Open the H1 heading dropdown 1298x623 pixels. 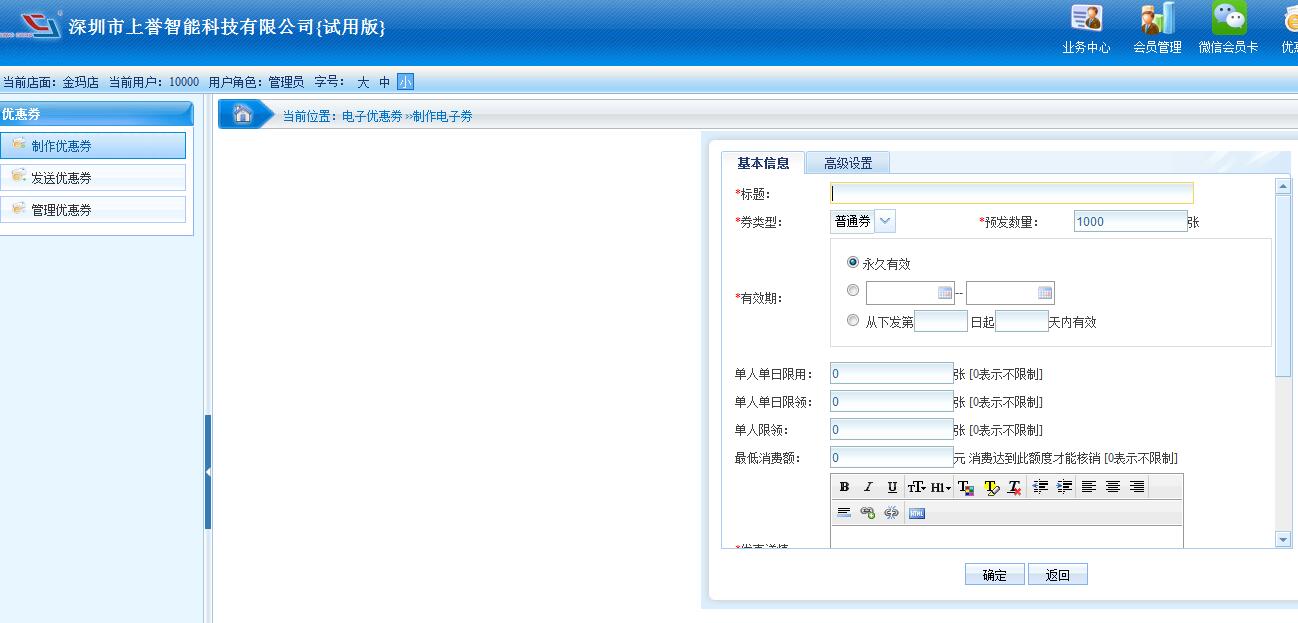pos(941,487)
